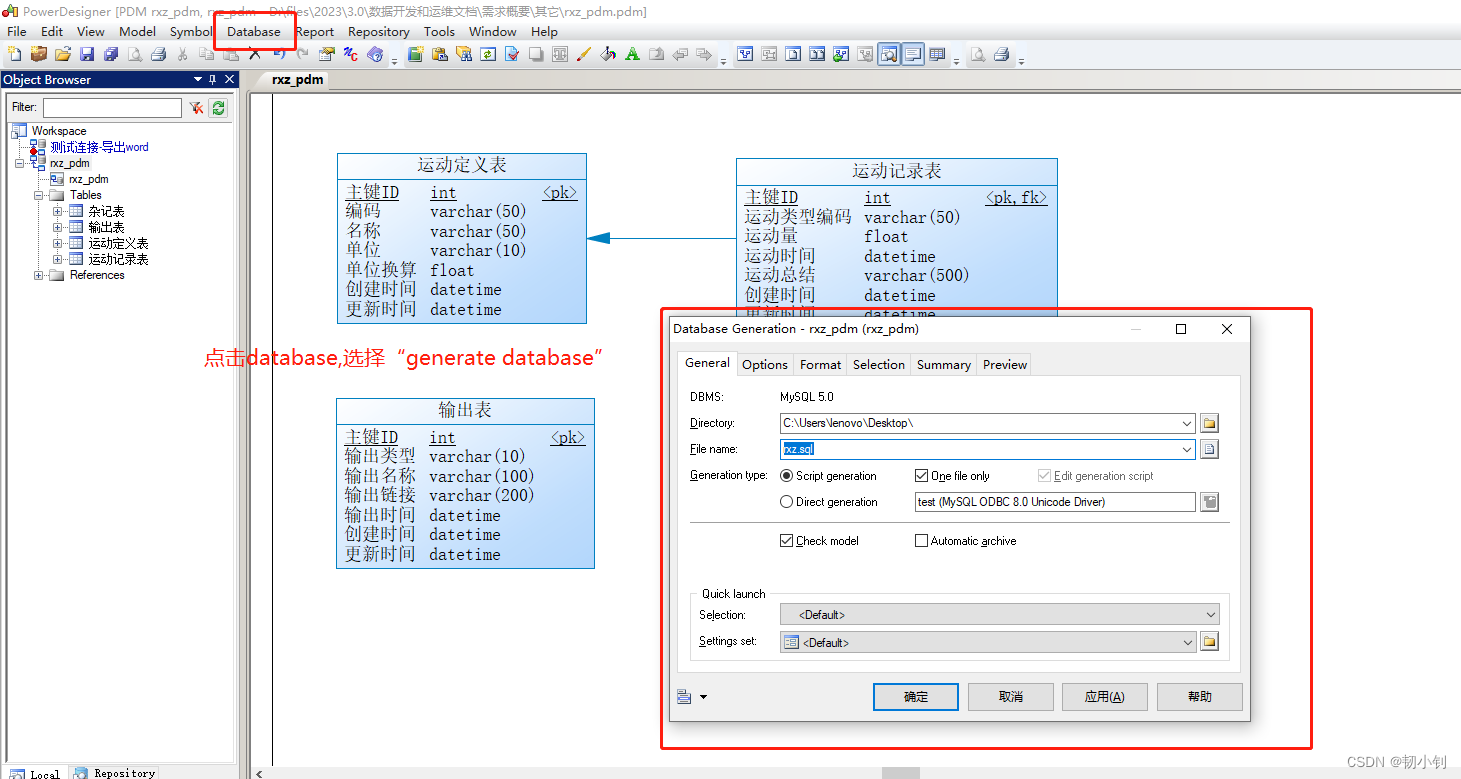Toggle the One file only checkbox
Image resolution: width=1461 pixels, height=779 pixels.
[x=921, y=476]
